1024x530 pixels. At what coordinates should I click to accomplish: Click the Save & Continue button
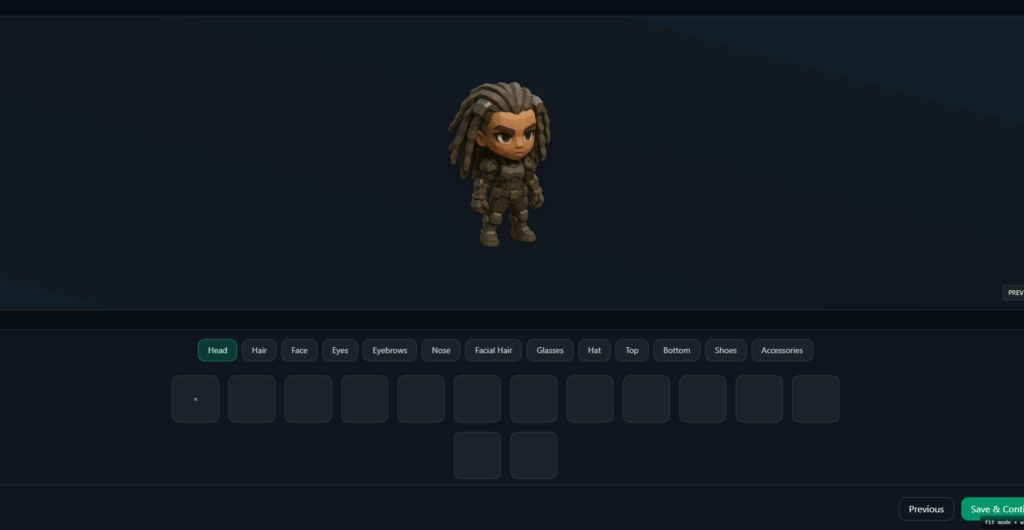tap(993, 509)
